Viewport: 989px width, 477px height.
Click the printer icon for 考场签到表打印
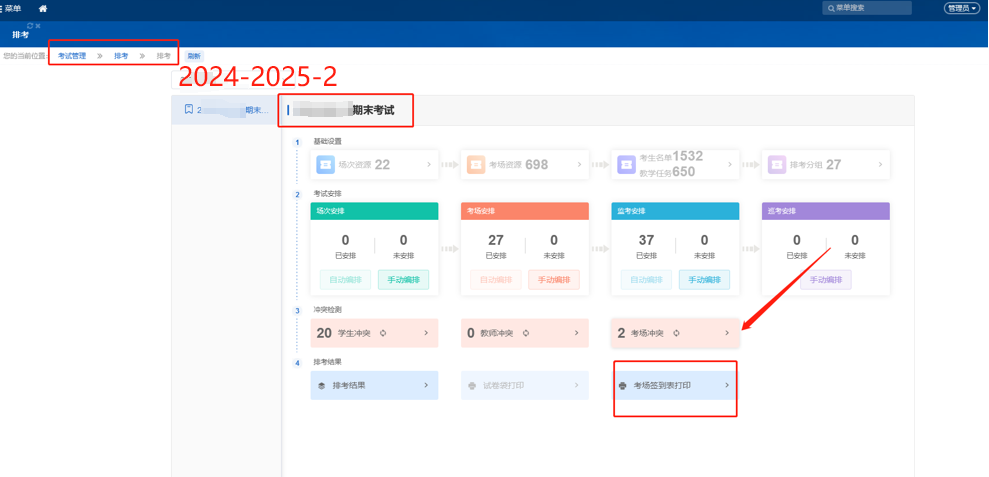[x=623, y=385]
